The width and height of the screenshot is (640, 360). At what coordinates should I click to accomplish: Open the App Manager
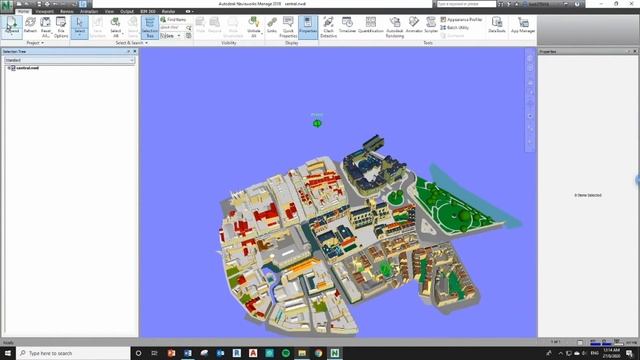coord(523,25)
